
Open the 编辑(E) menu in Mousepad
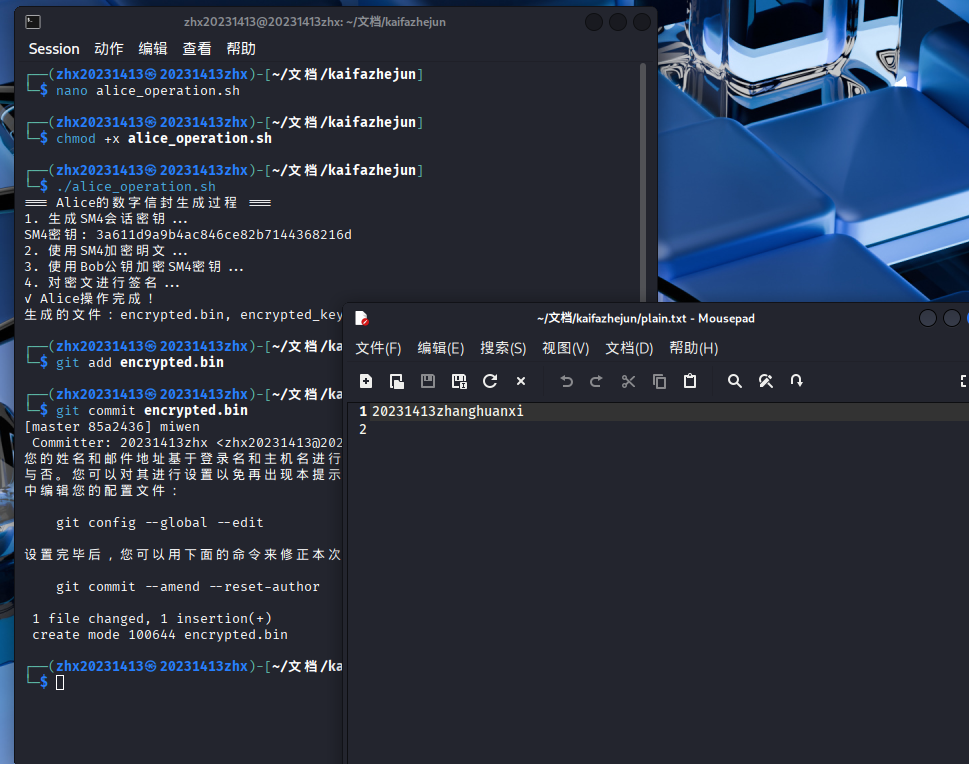coord(441,348)
